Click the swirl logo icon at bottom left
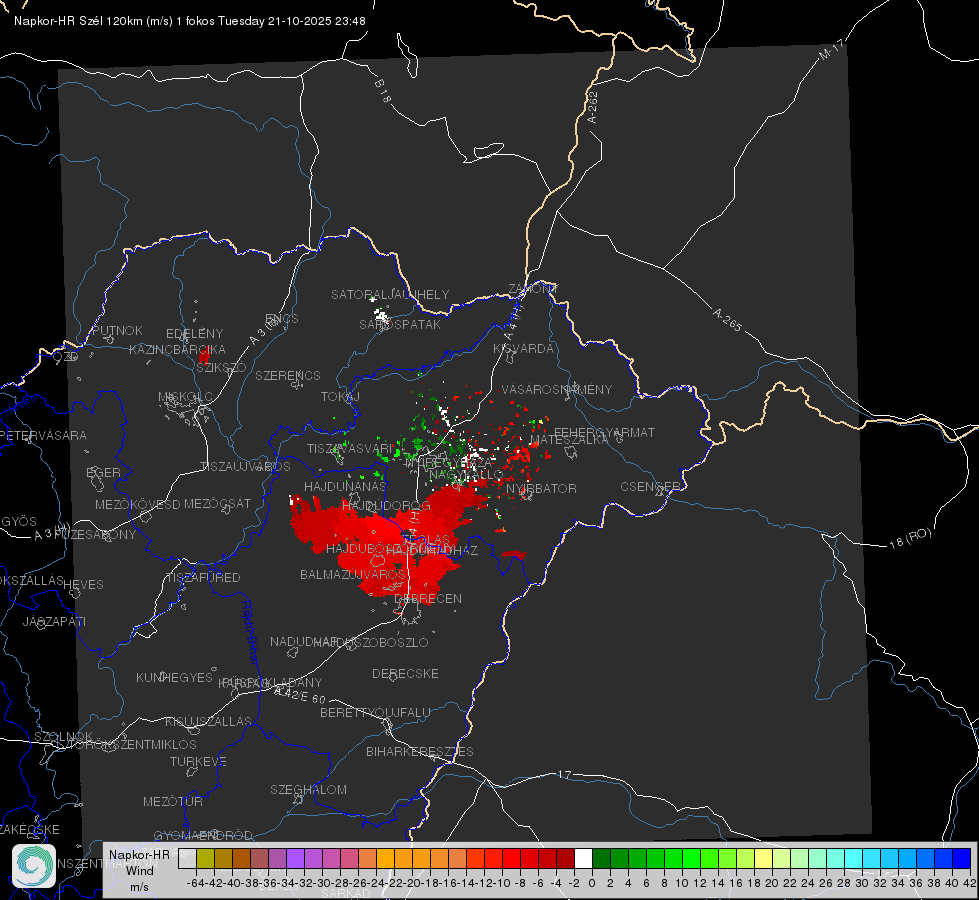Viewport: 979px width, 900px height. (x=34, y=866)
